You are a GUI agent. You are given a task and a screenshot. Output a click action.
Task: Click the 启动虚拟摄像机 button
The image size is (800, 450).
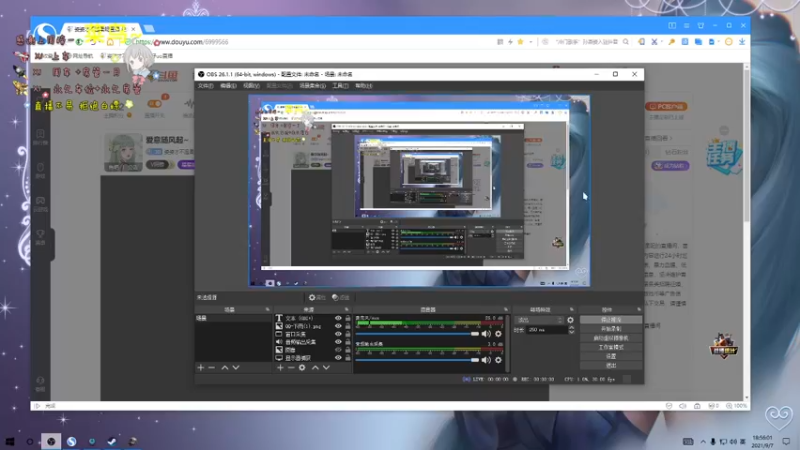pyautogui.click(x=611, y=338)
